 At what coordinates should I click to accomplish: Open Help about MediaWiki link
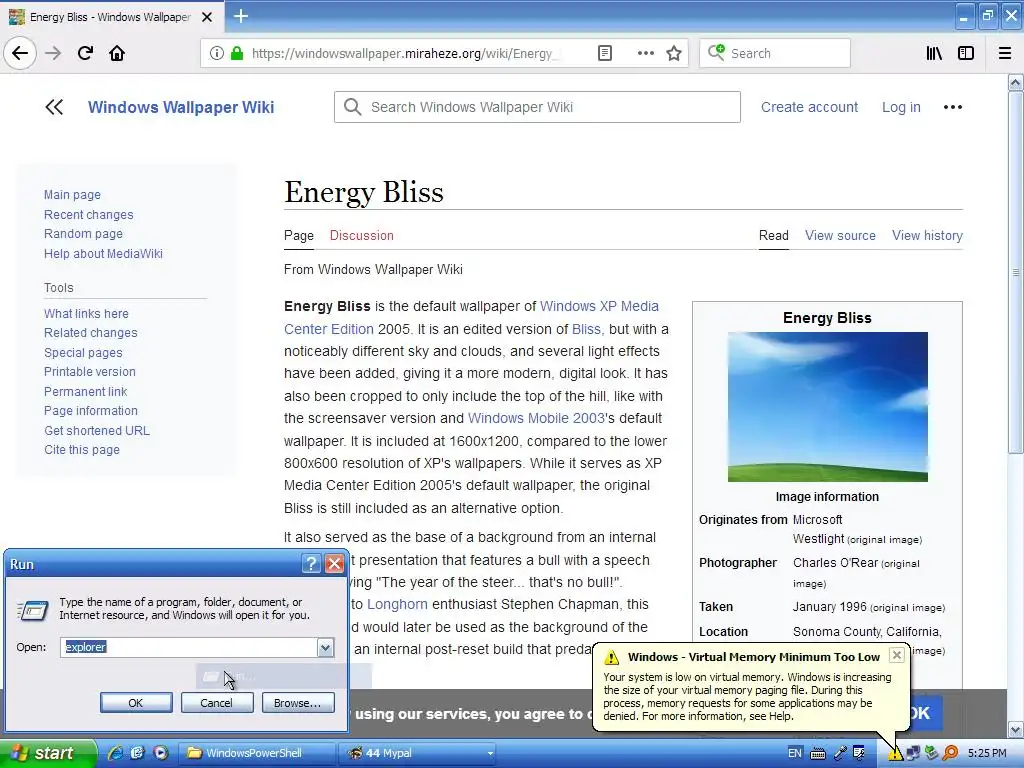103,253
